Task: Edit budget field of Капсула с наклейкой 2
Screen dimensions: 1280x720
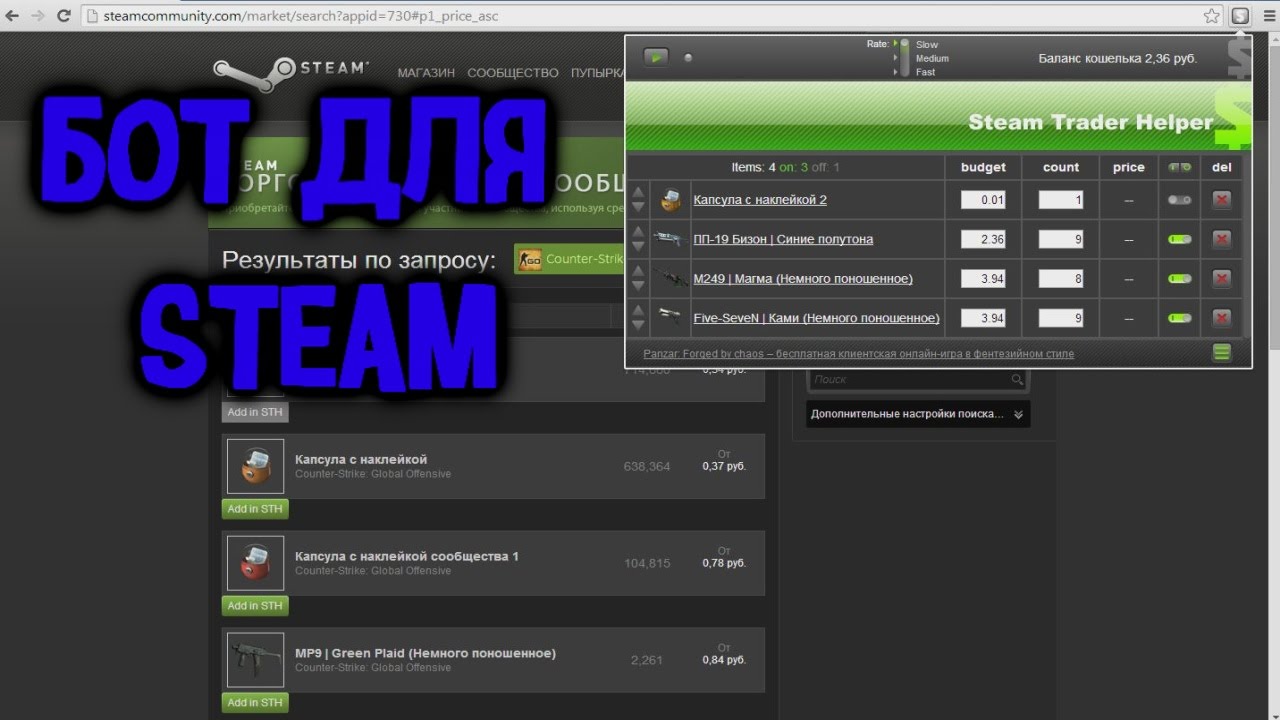Action: coord(983,200)
